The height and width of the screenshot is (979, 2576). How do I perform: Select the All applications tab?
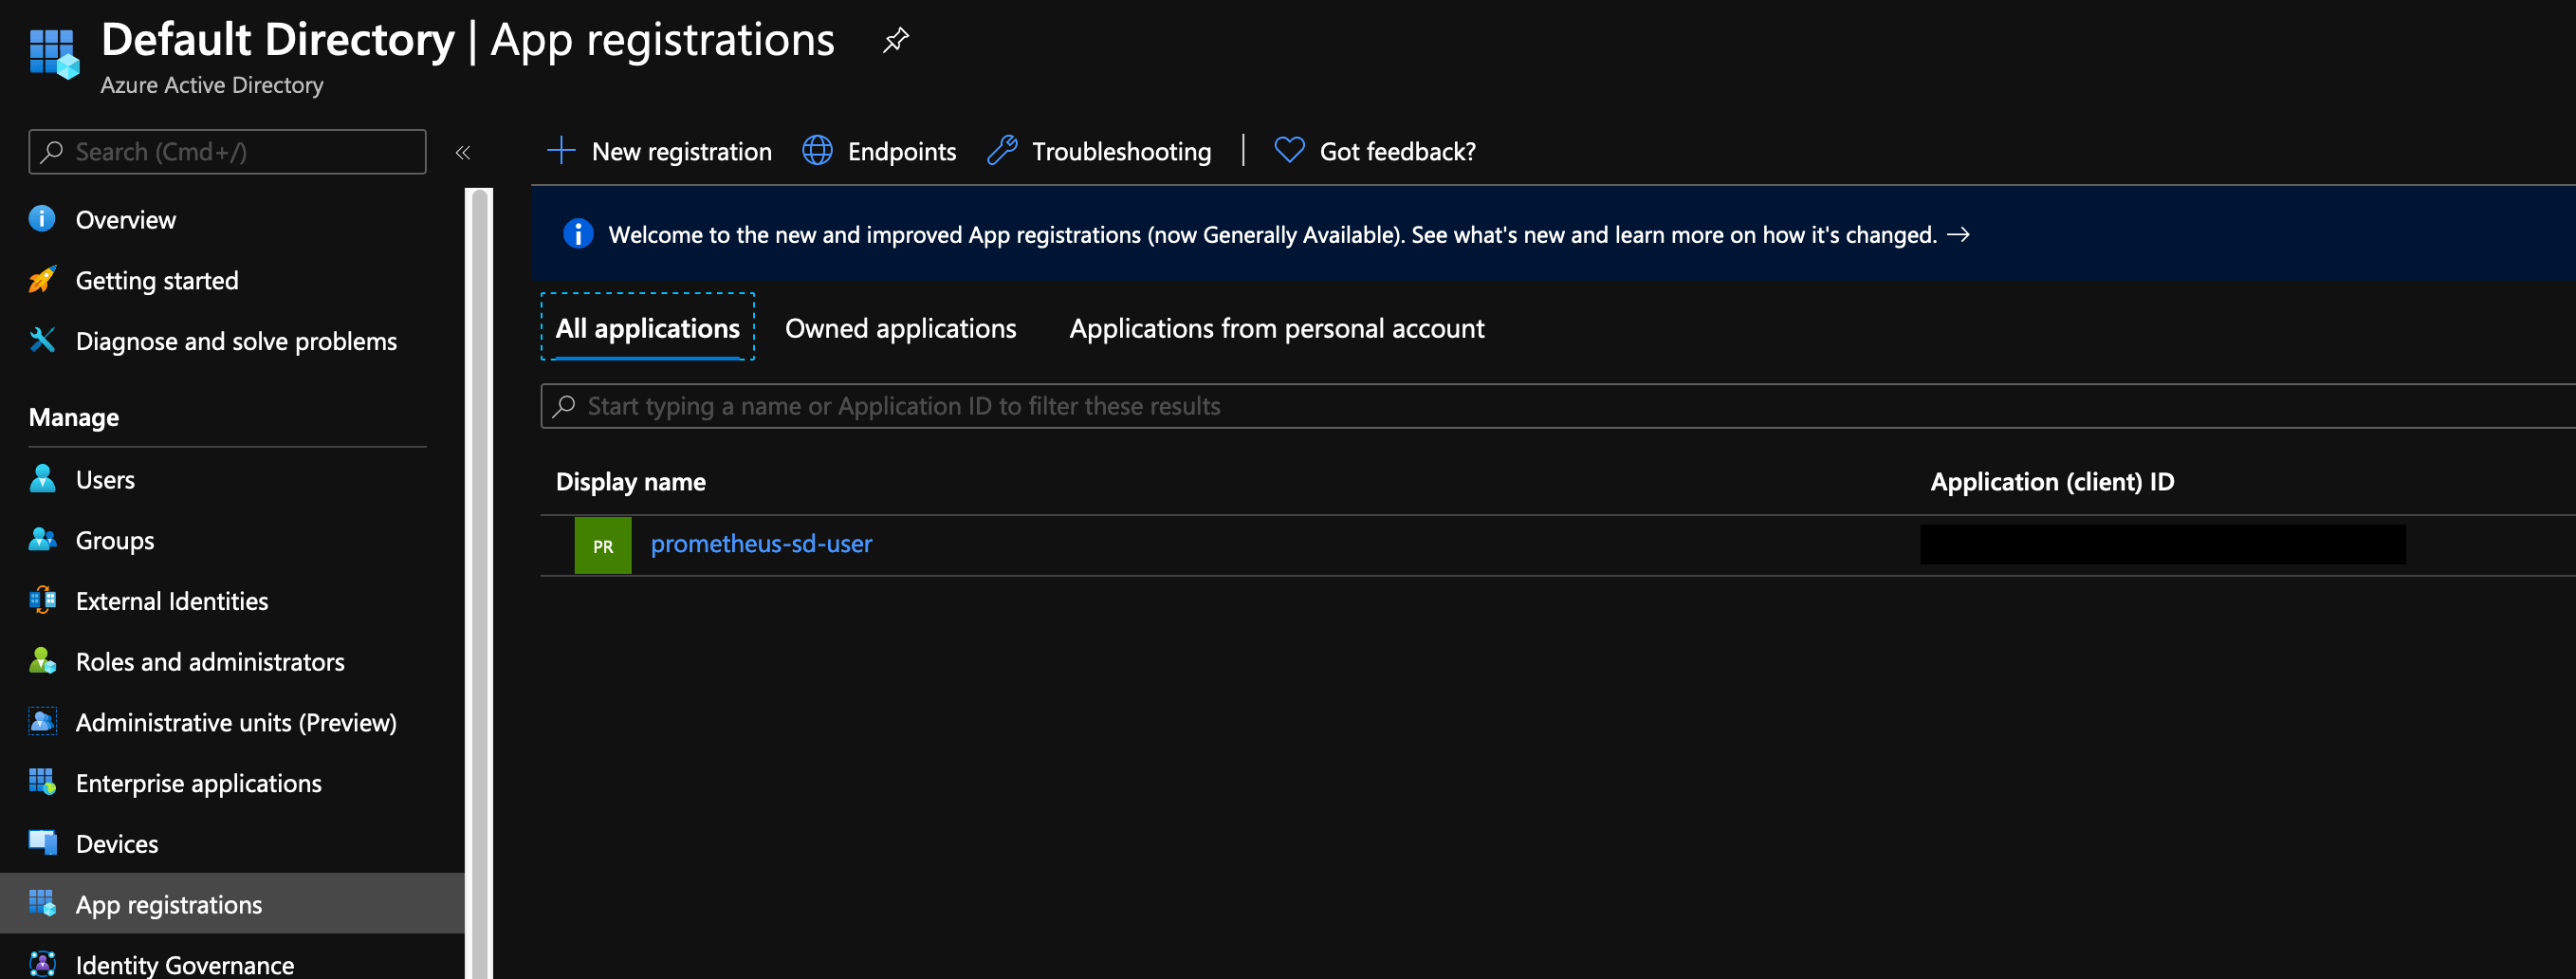tap(648, 328)
